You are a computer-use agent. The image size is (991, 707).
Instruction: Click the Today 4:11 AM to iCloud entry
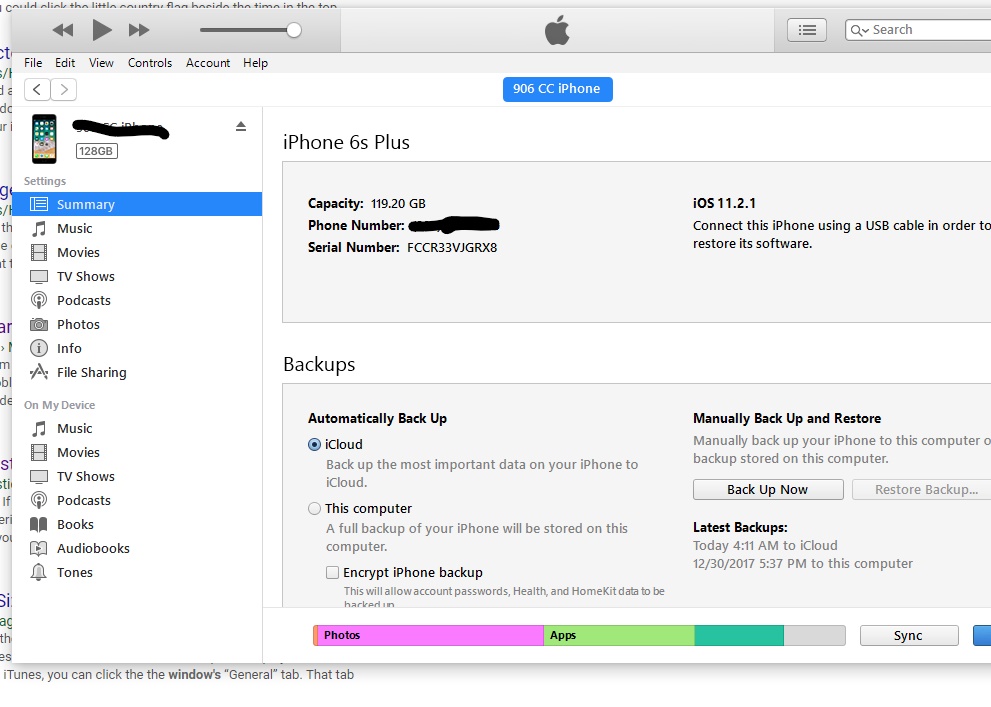click(765, 545)
